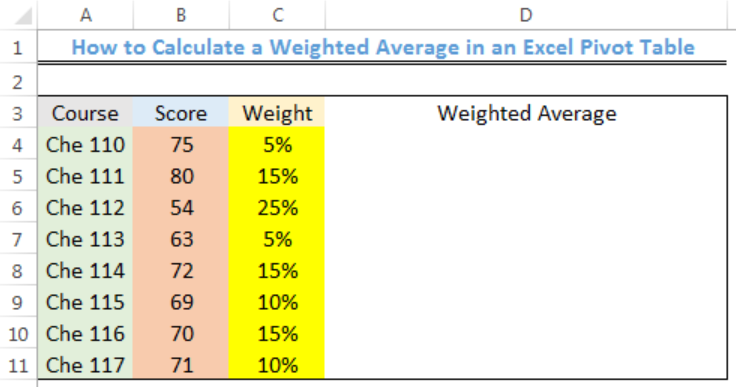Click the blue title cell about Weighted Average
Viewport: 736px width, 387px height.
(383, 47)
